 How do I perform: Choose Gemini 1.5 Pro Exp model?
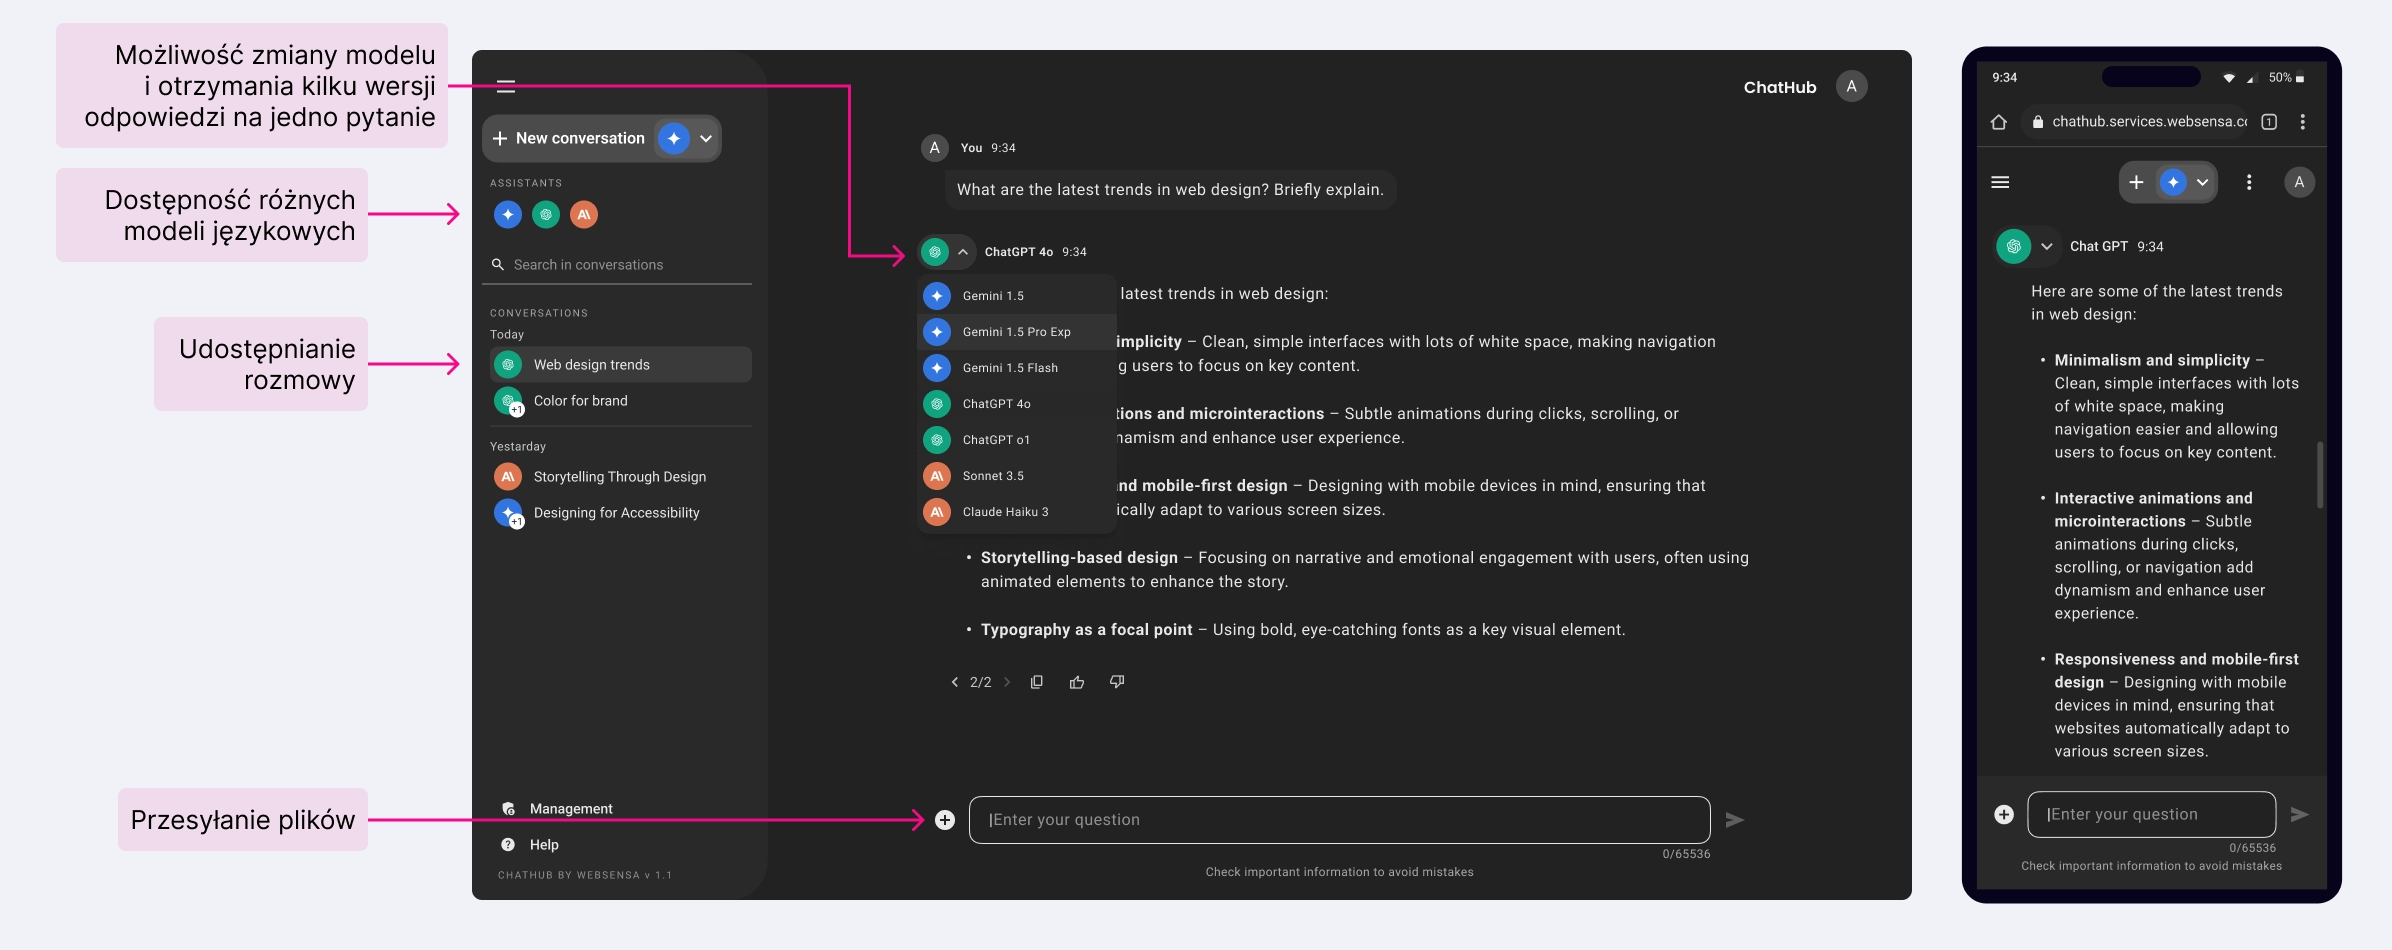click(x=1016, y=332)
